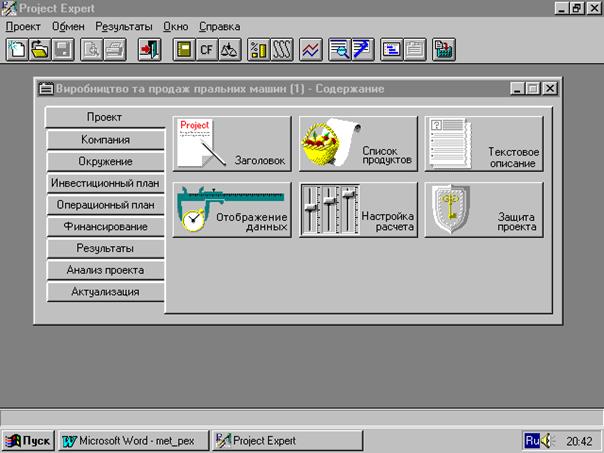Click the Save diskette toolbar icon
This screenshot has height=453, width=604.
click(63, 50)
